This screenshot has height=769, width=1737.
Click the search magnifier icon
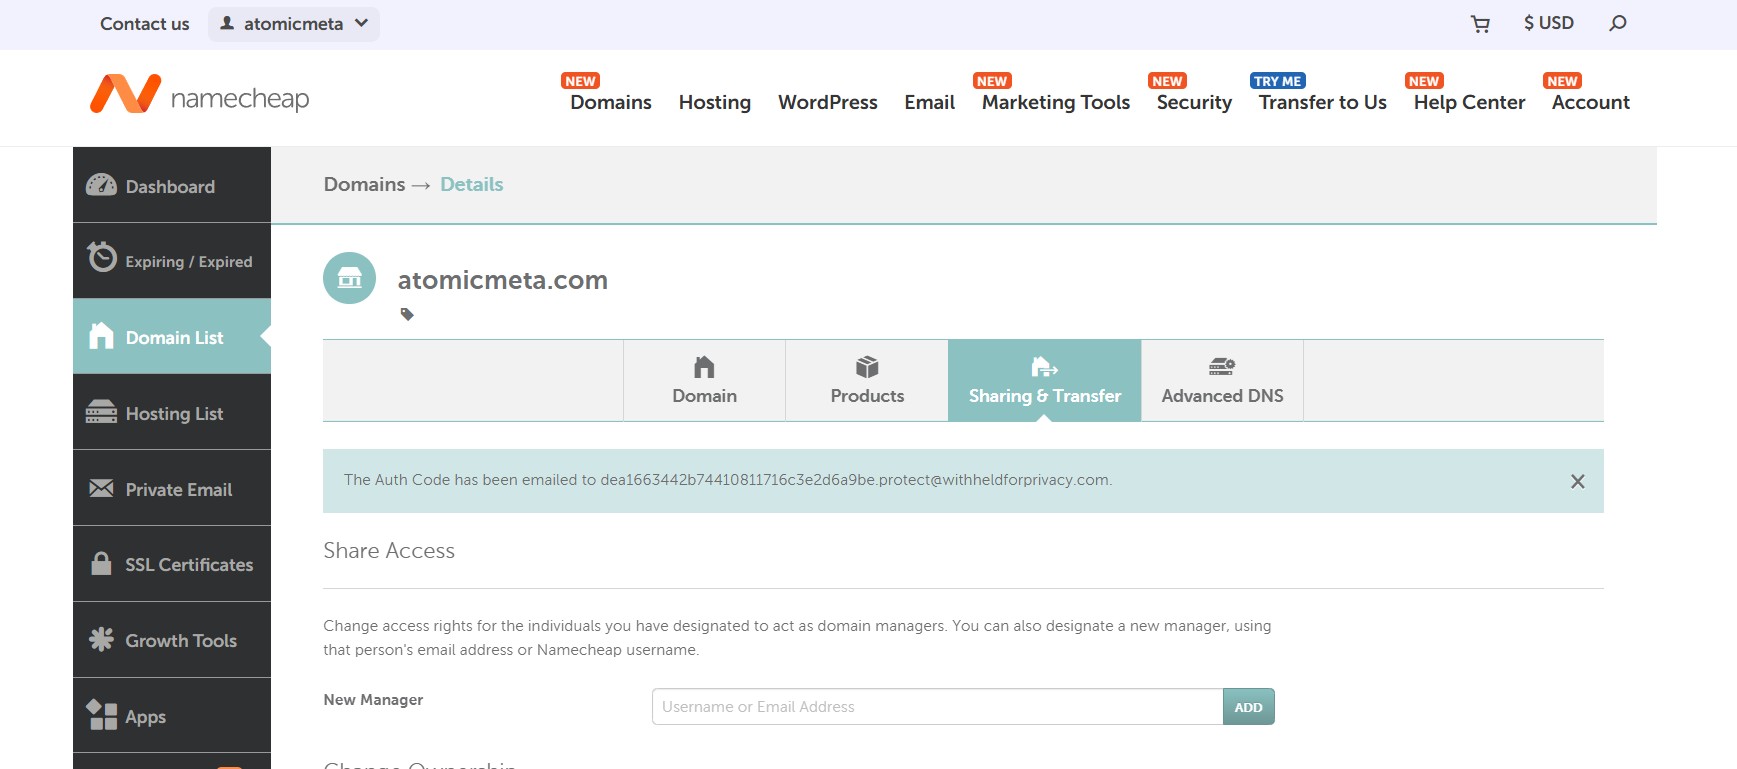click(1617, 23)
